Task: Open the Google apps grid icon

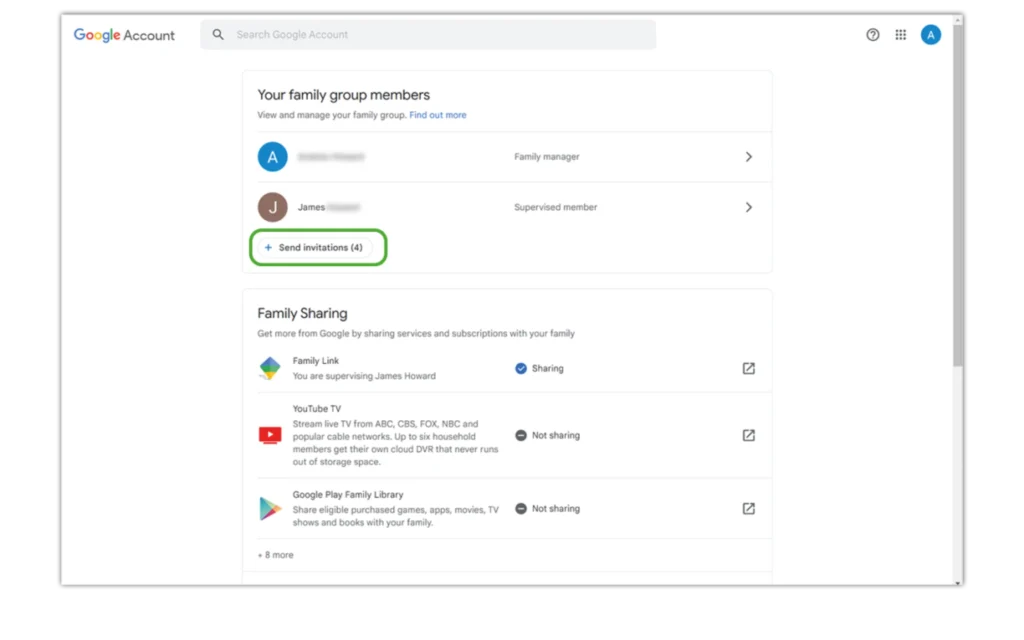Action: coord(901,35)
